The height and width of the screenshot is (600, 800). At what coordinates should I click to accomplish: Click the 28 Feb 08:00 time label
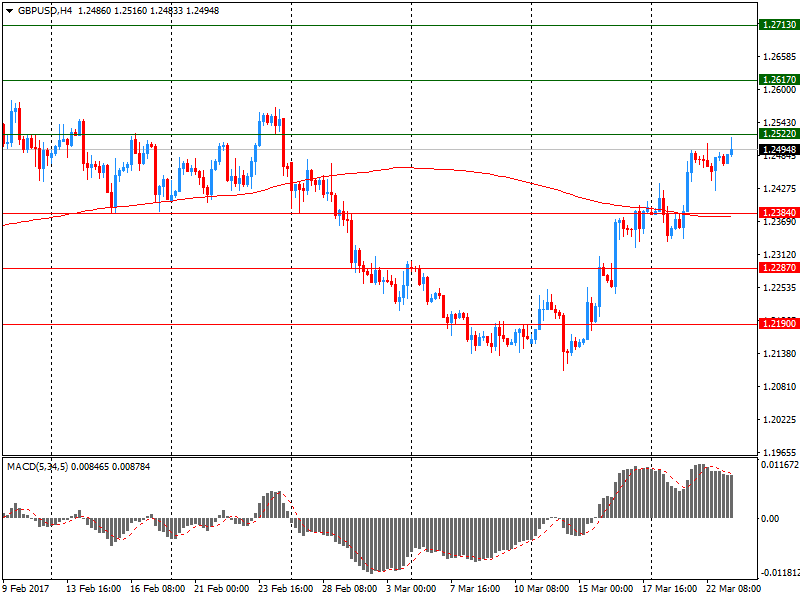click(x=349, y=589)
